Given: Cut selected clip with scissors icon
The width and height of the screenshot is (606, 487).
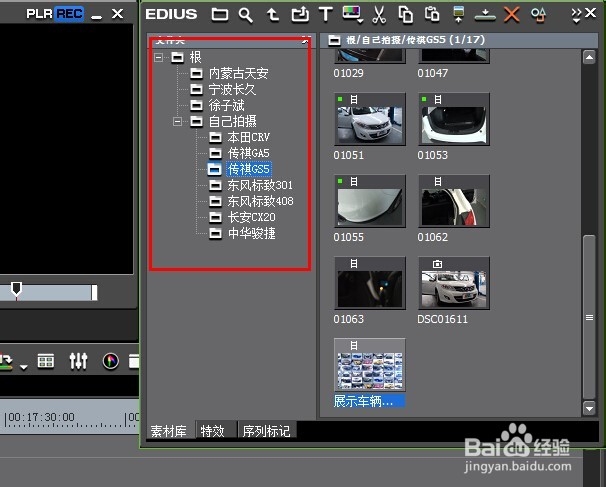Looking at the screenshot, I should pyautogui.click(x=379, y=15).
